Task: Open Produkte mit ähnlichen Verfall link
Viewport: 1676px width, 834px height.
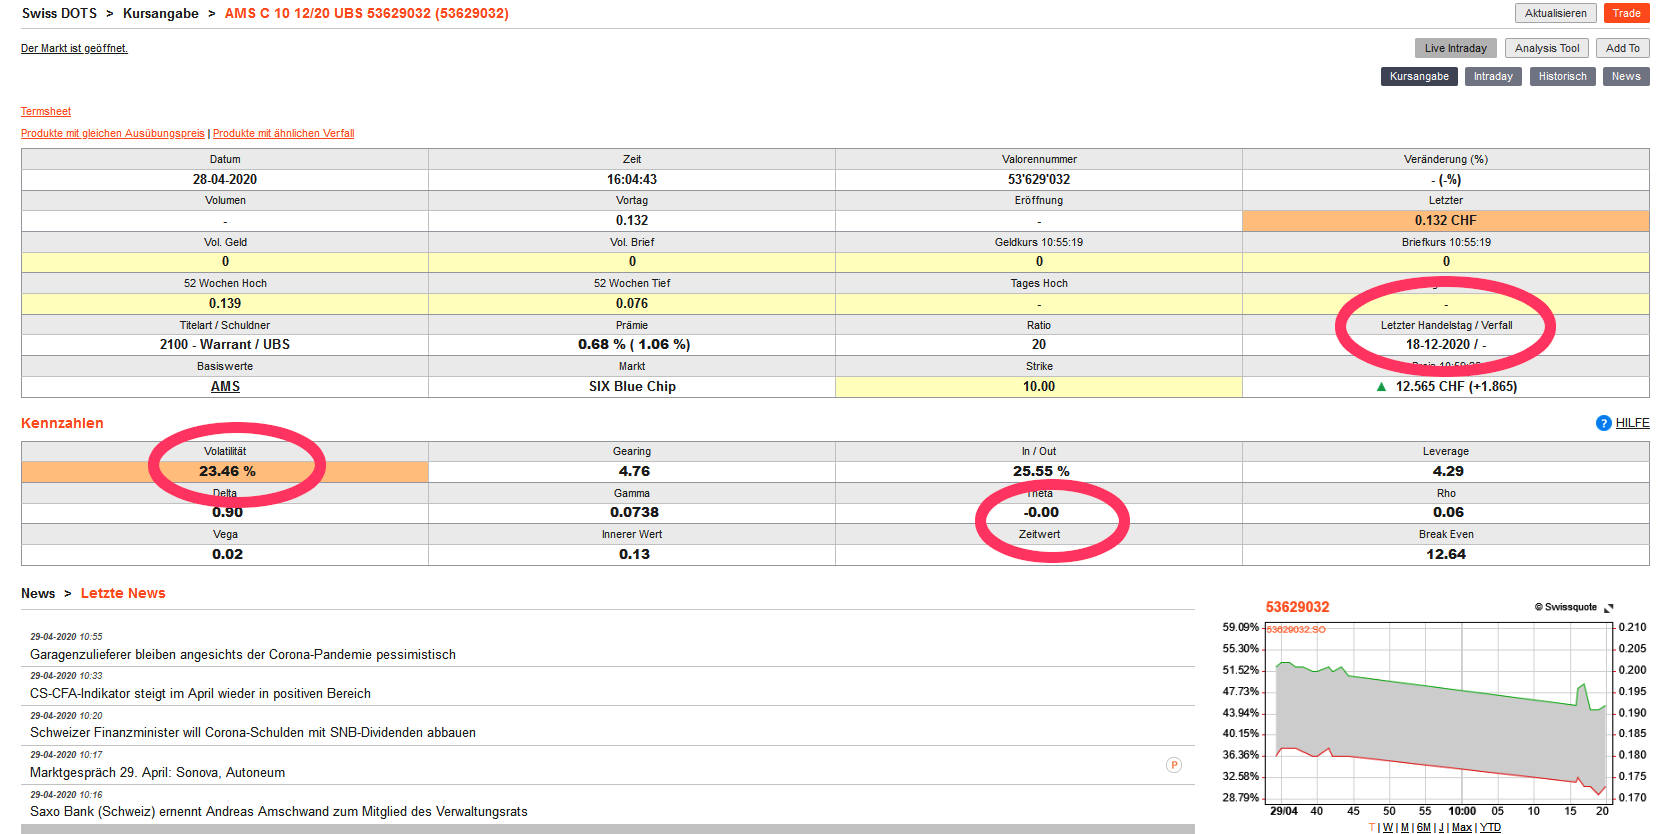Action: click(x=283, y=133)
